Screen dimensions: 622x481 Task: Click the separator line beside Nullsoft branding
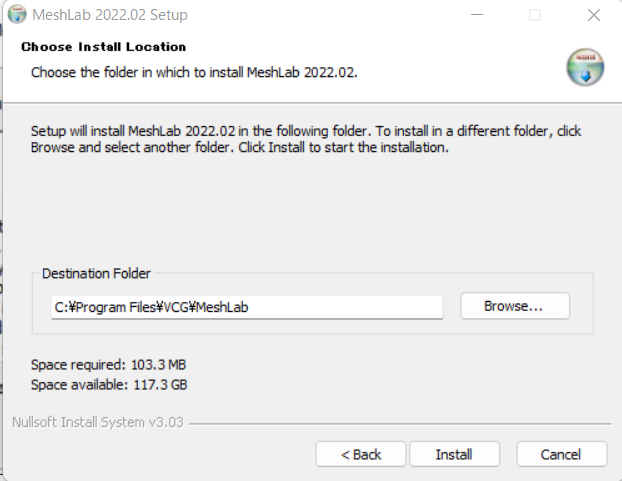[x=400, y=424]
